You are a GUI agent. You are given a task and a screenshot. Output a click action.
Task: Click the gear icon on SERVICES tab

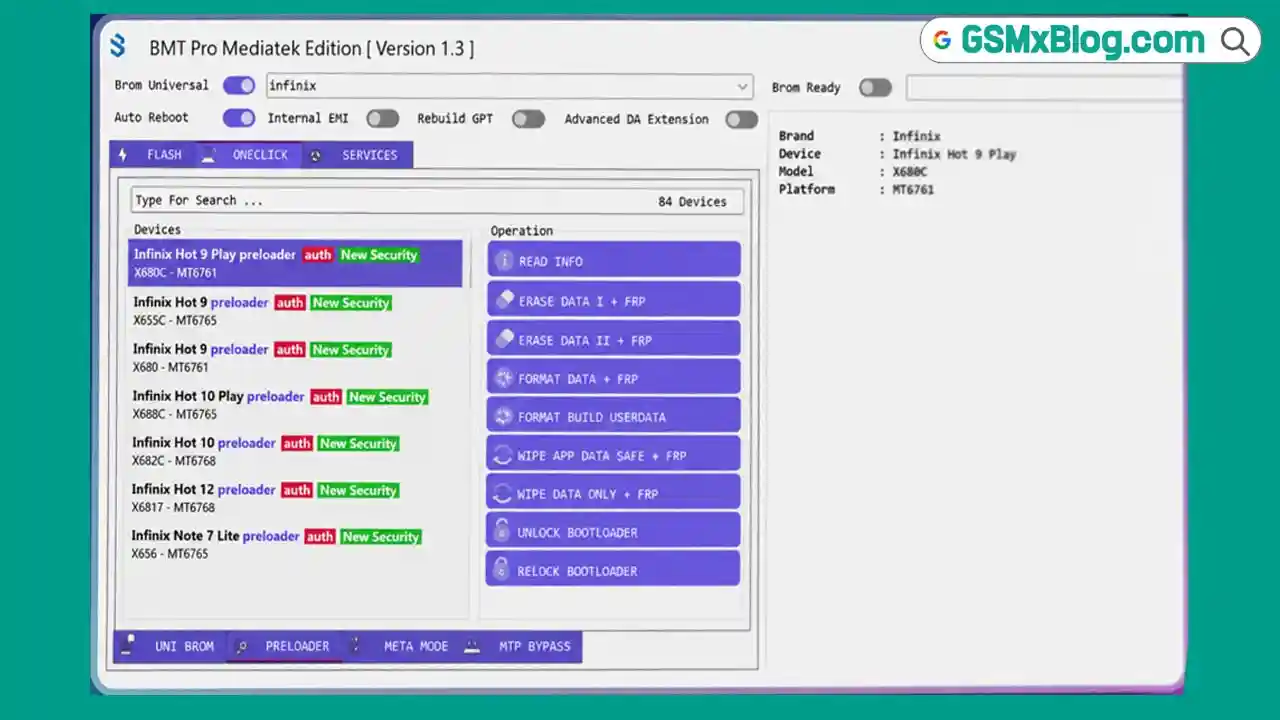(316, 156)
